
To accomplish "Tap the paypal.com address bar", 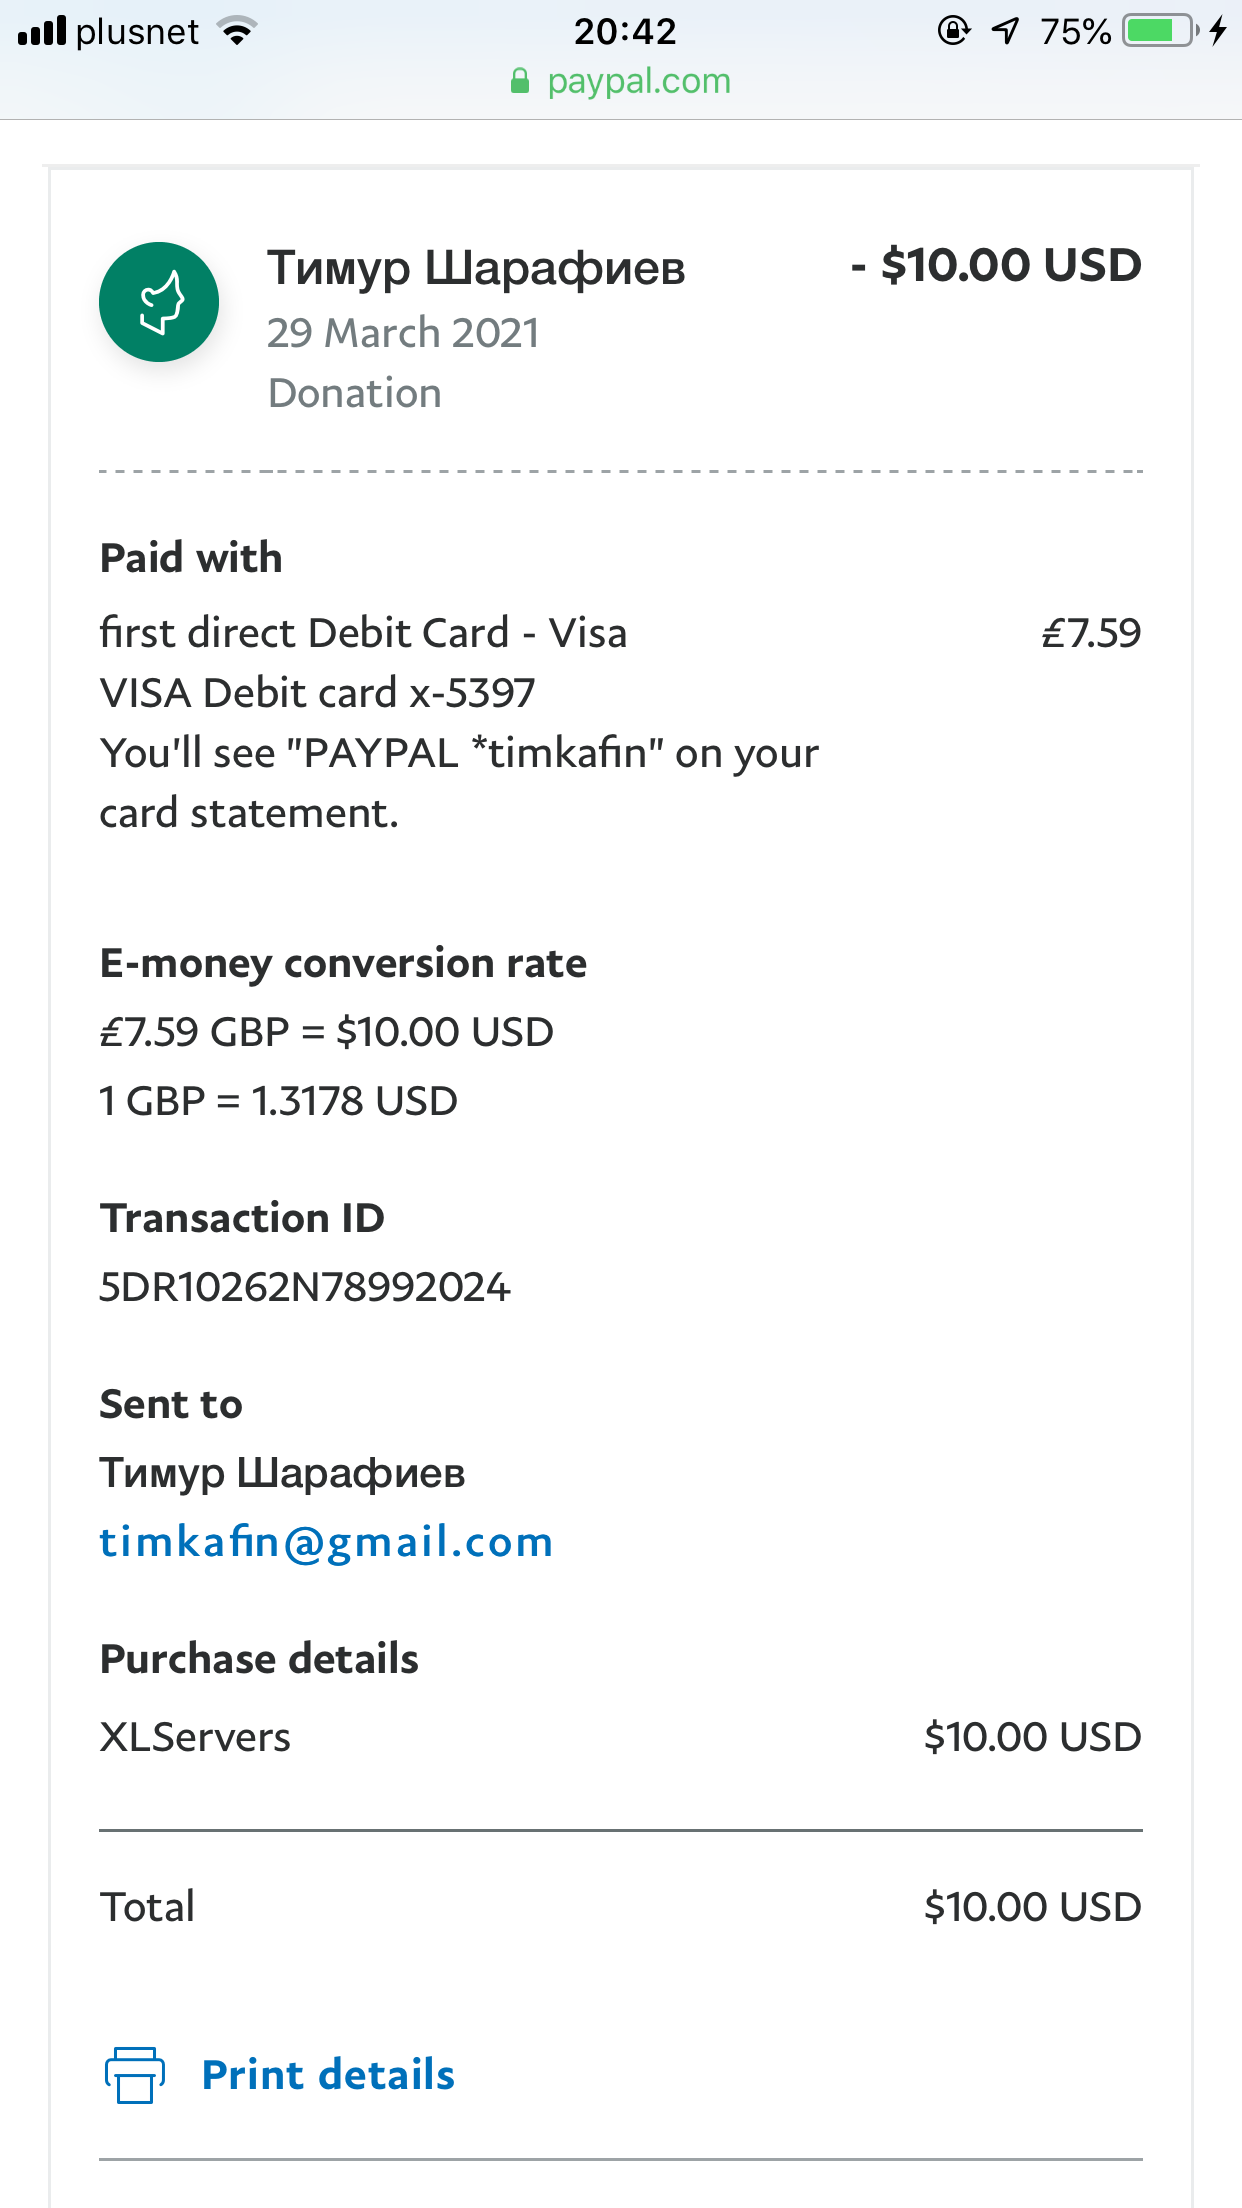I will (638, 81).
